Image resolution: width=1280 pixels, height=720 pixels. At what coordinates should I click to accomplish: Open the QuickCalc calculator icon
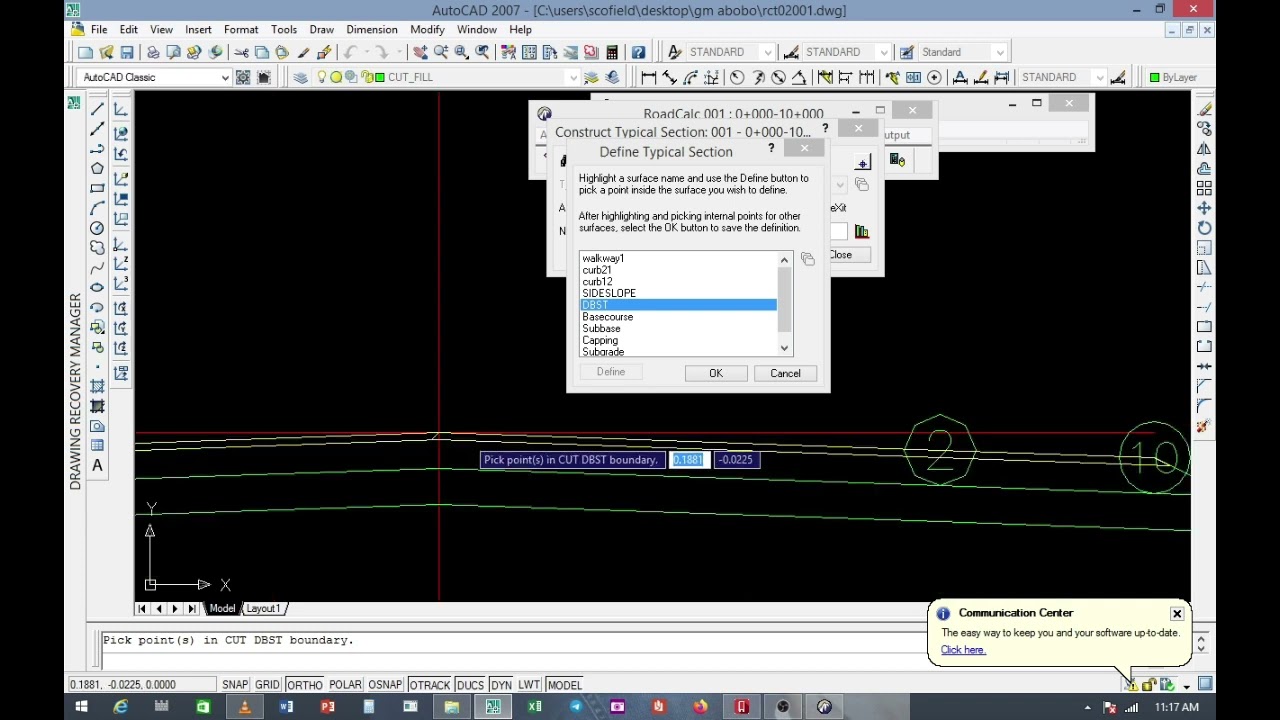pyautogui.click(x=612, y=52)
